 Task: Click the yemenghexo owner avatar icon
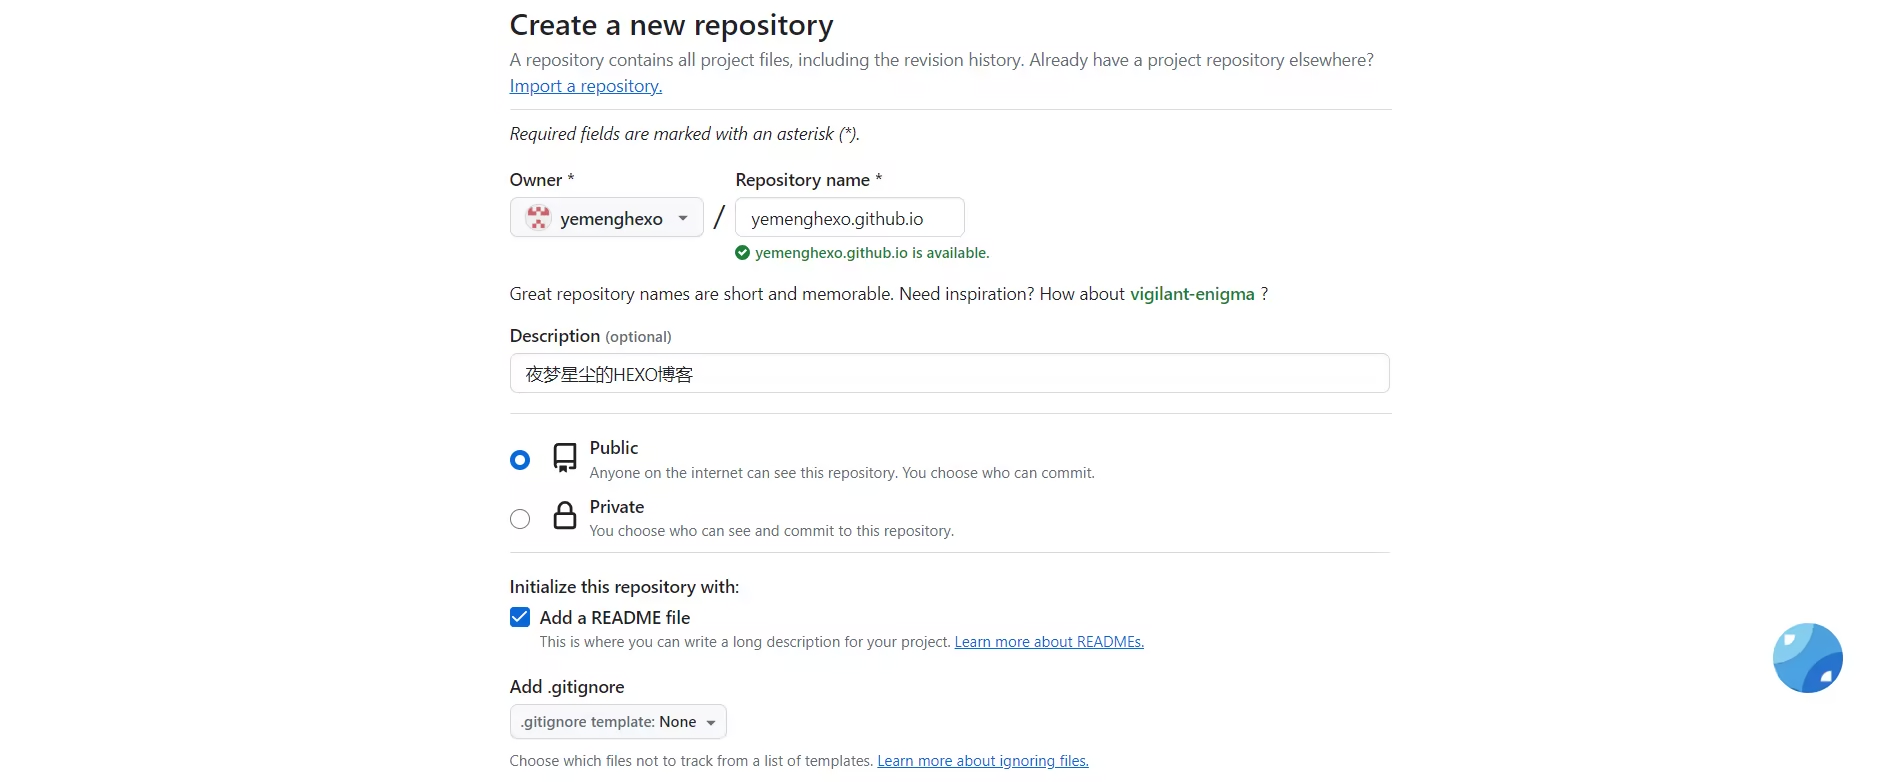pos(538,218)
